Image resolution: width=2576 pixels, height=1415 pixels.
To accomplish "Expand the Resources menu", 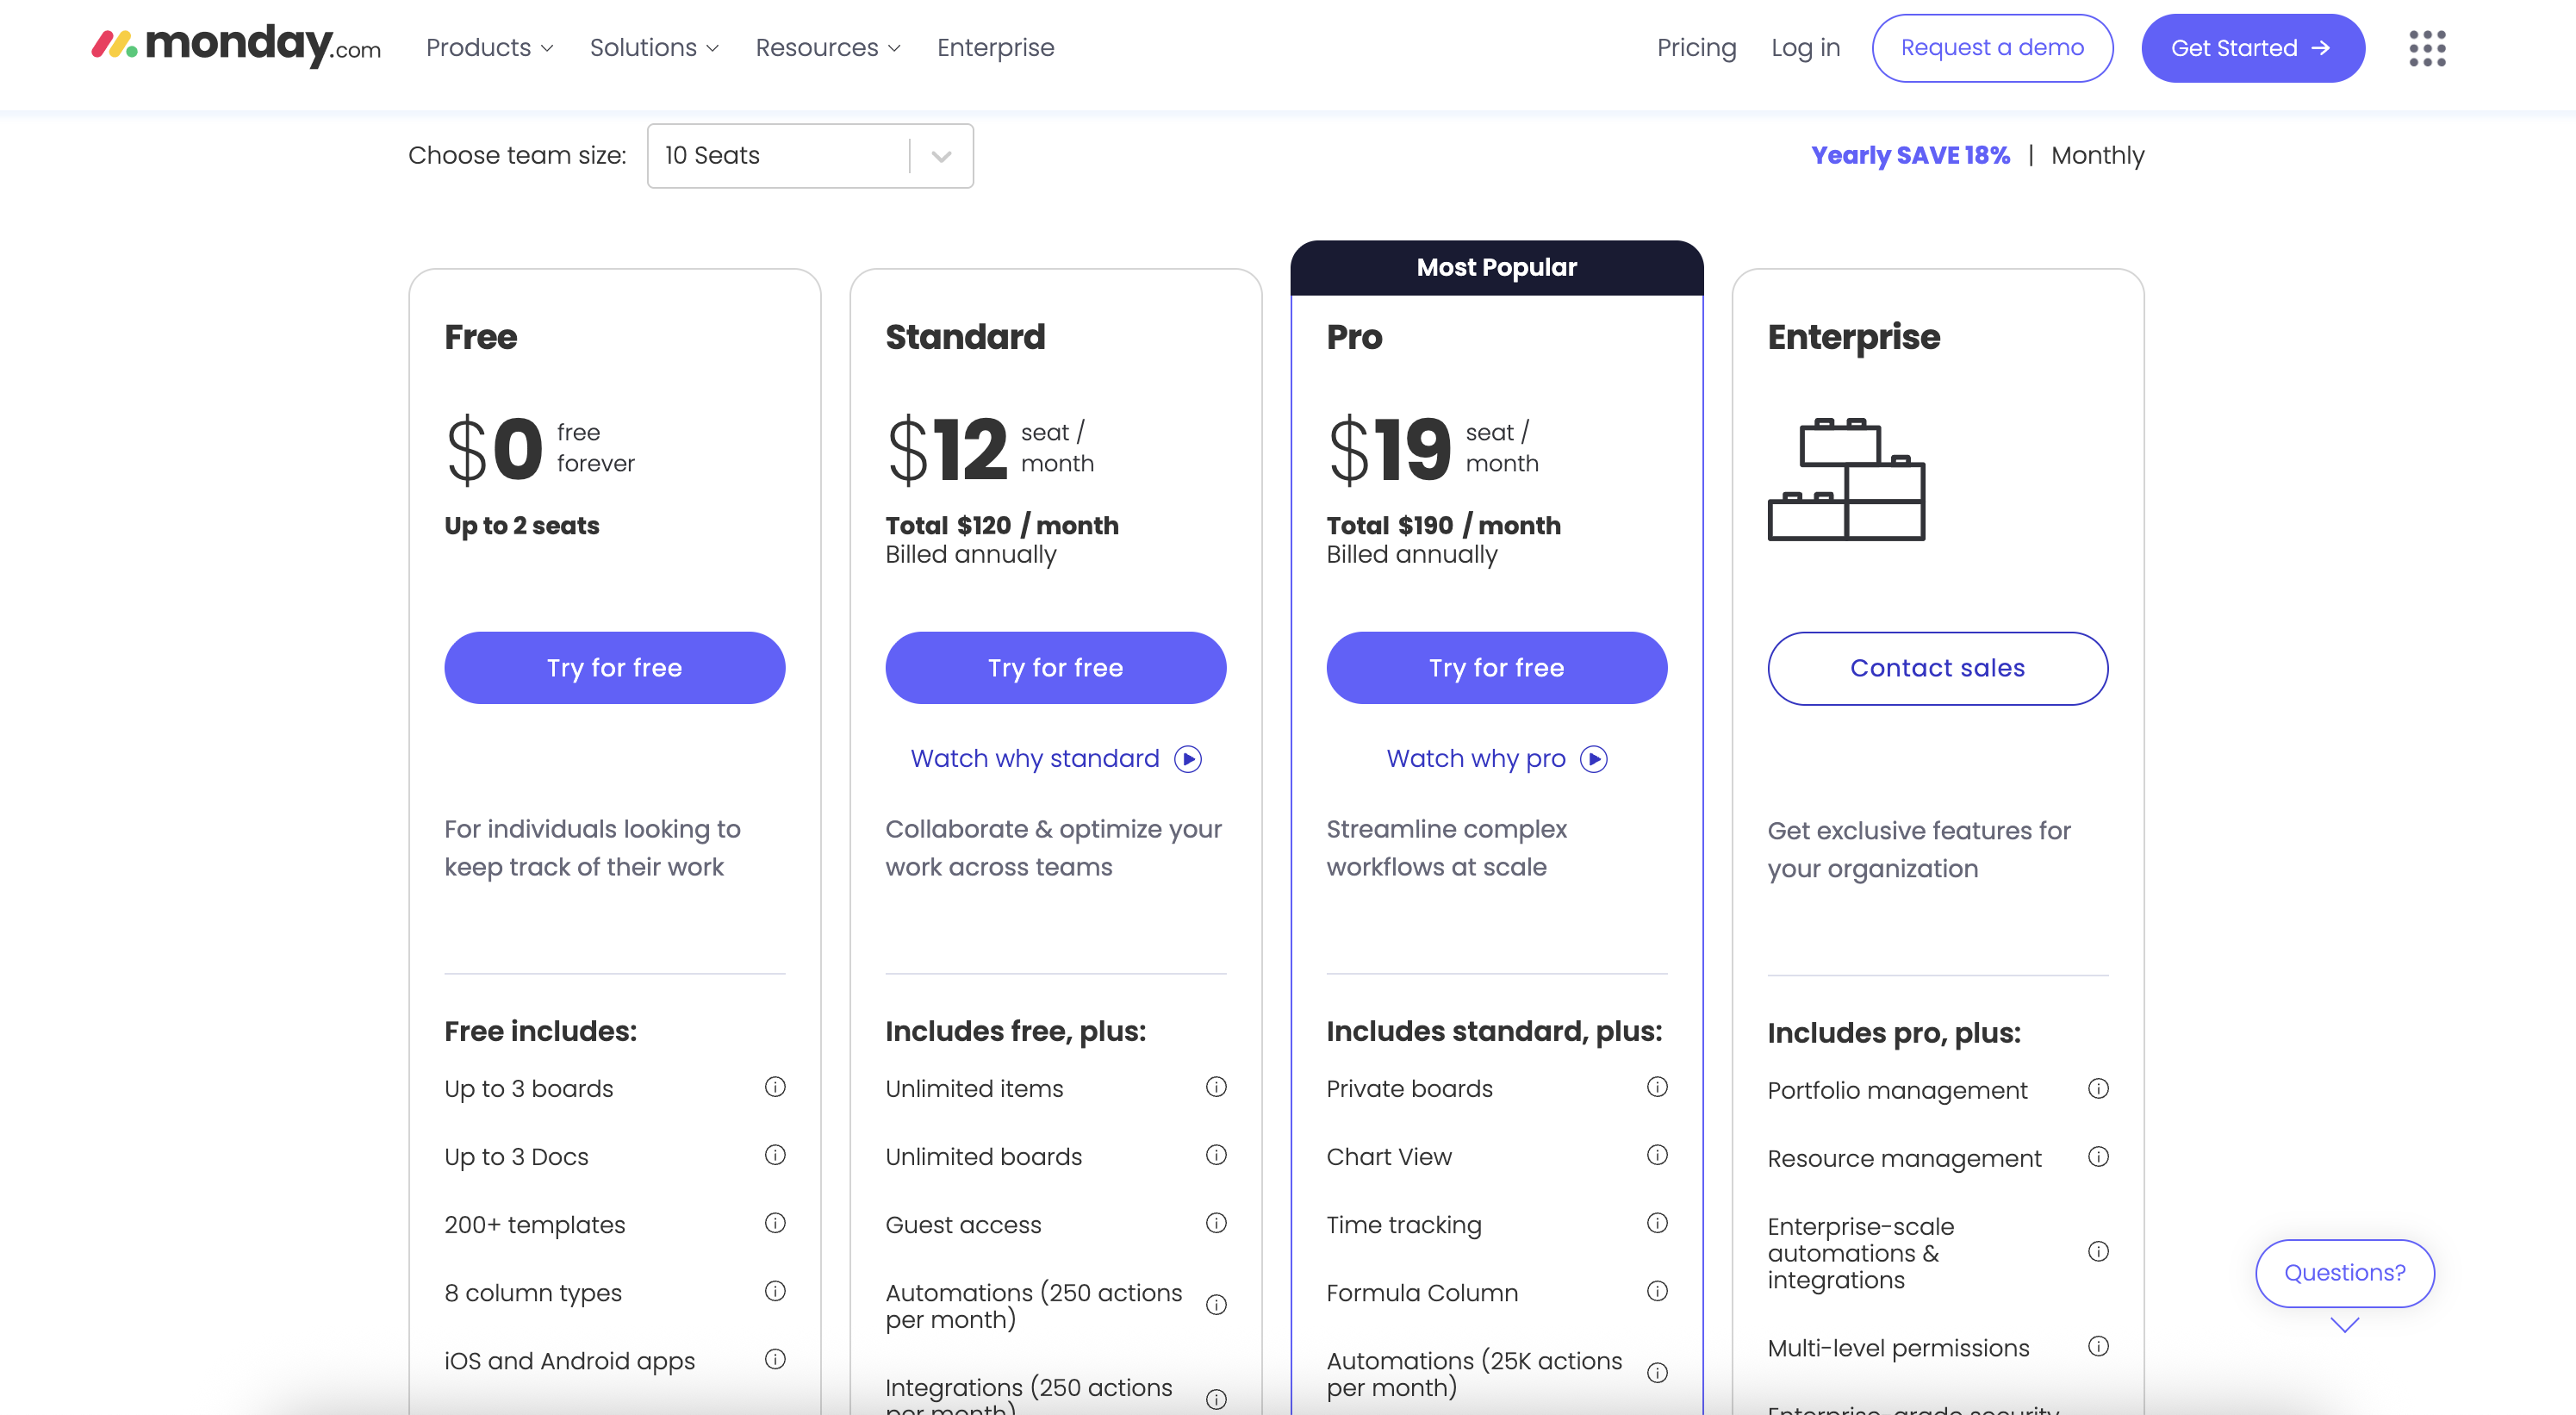I will click(x=828, y=47).
